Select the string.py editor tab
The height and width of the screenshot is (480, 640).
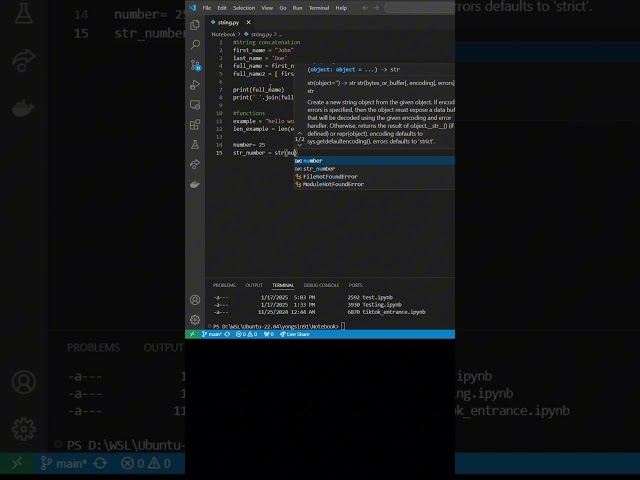[229, 22]
